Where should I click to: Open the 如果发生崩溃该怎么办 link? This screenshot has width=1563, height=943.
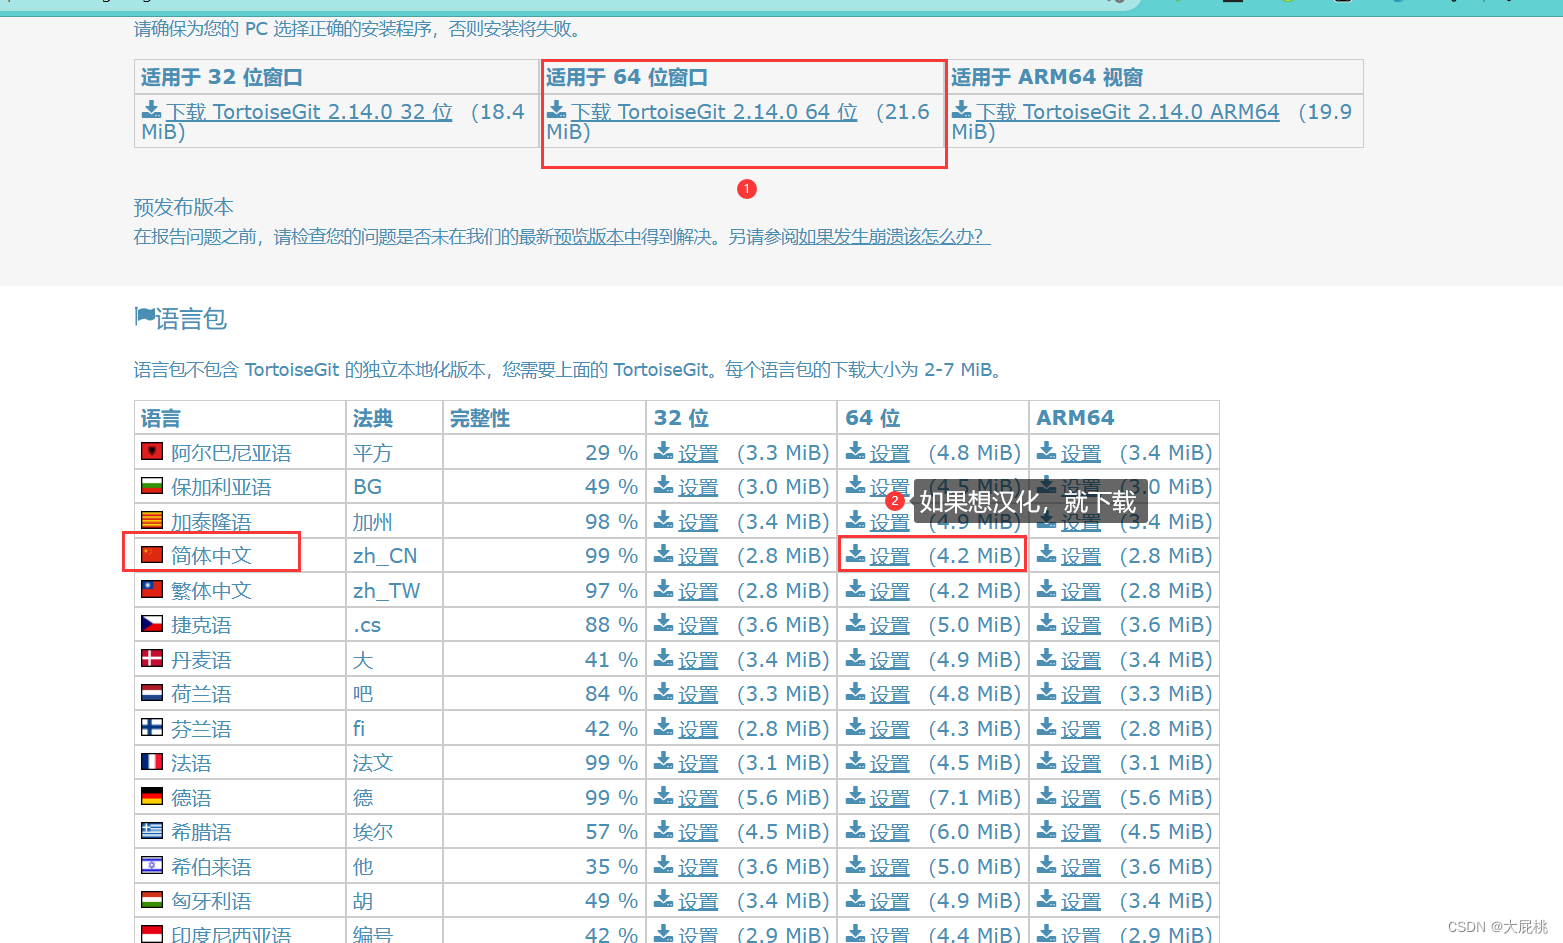894,237
